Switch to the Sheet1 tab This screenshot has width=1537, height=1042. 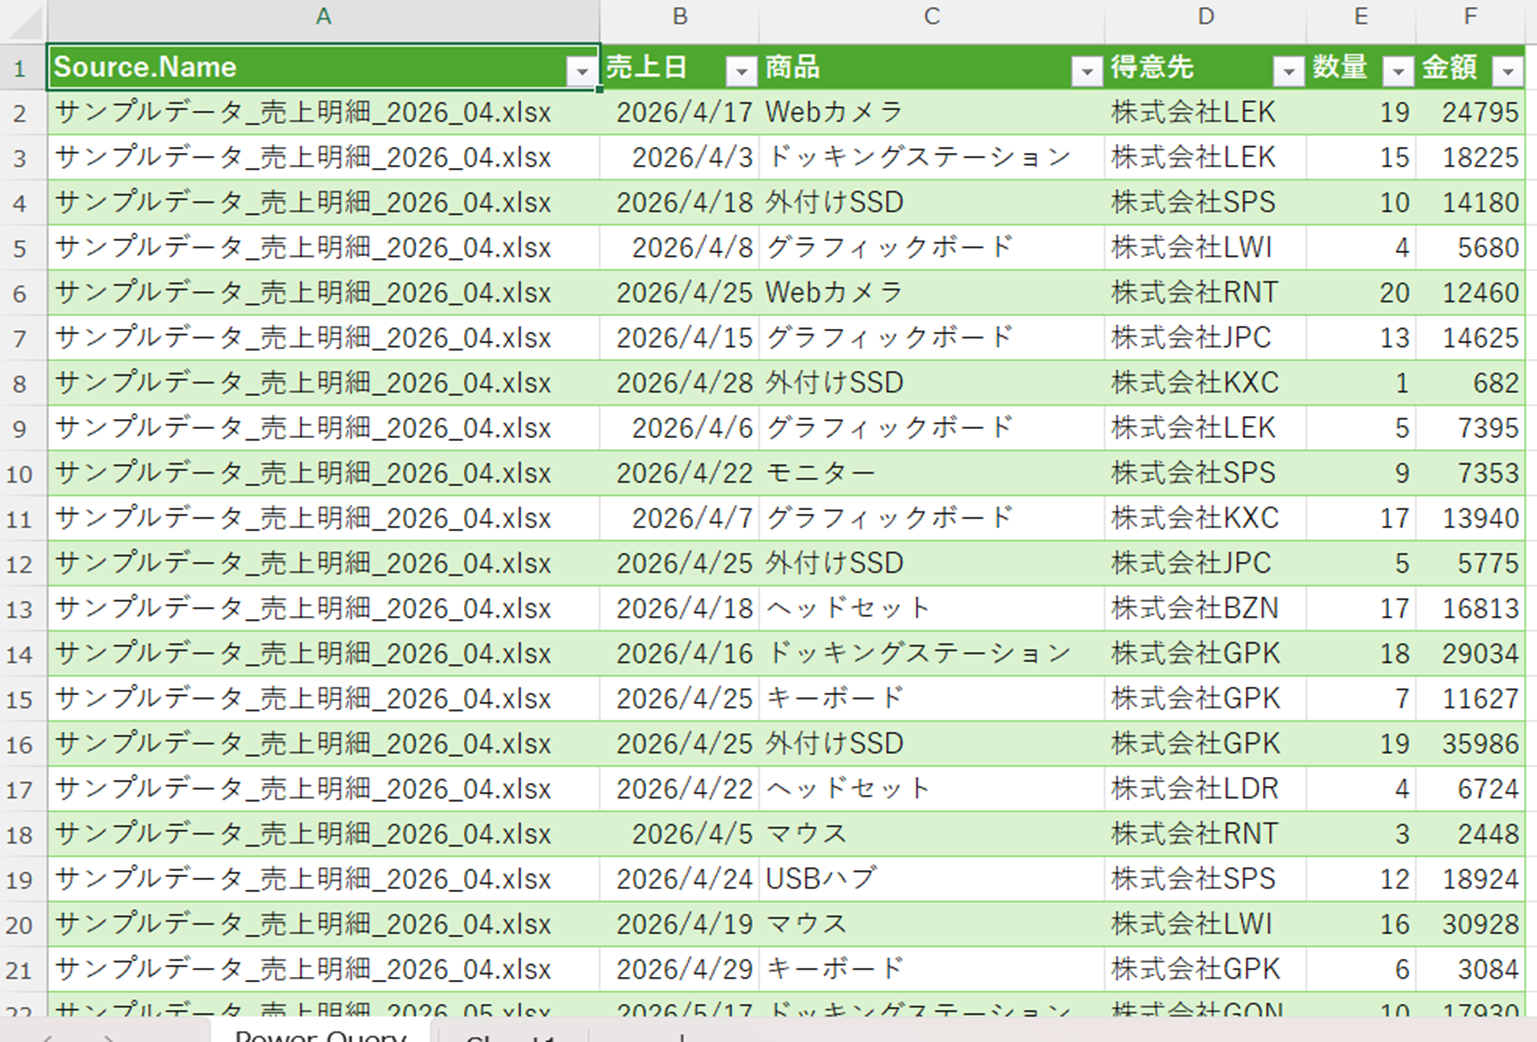tap(510, 1036)
